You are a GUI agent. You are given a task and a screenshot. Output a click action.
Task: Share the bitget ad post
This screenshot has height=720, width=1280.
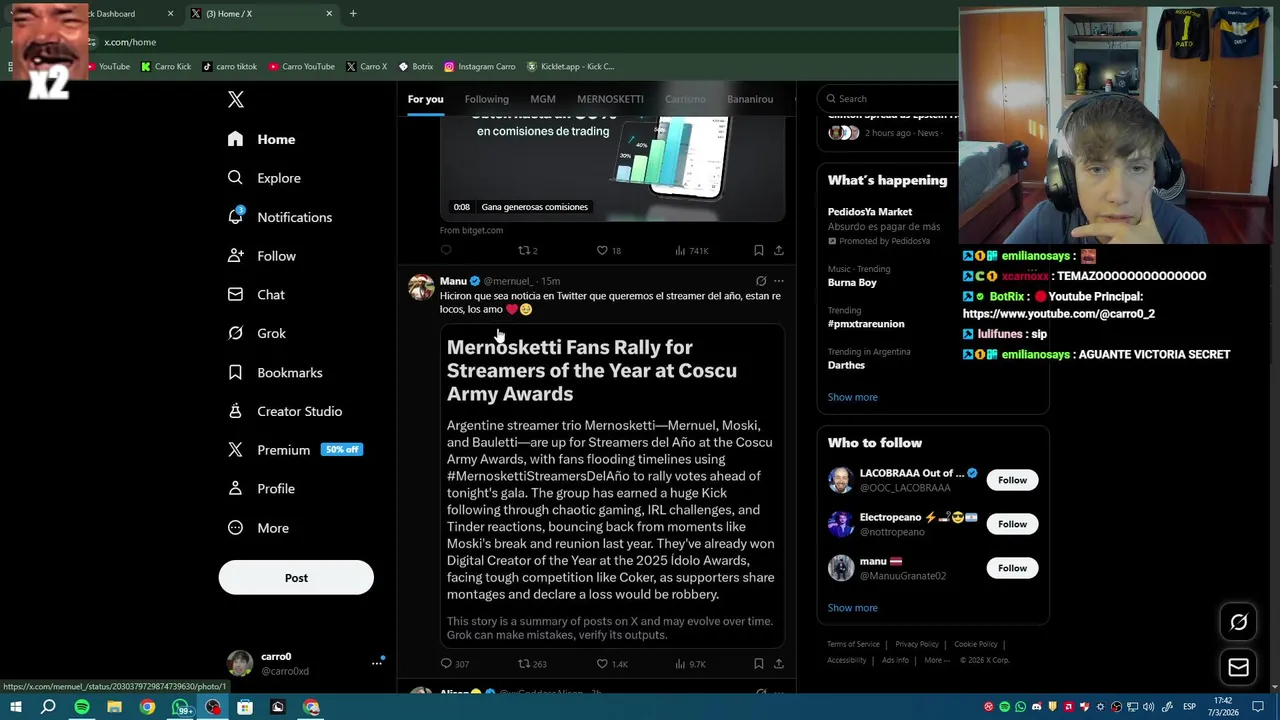779,250
